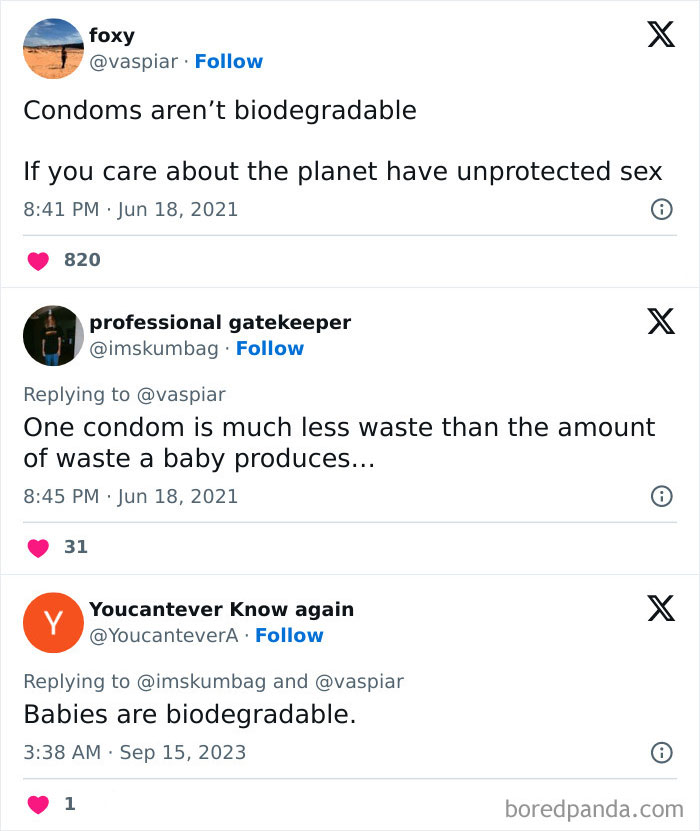The width and height of the screenshot is (700, 831).
Task: Click the heart icon showing 31 likes
Action: [38, 546]
